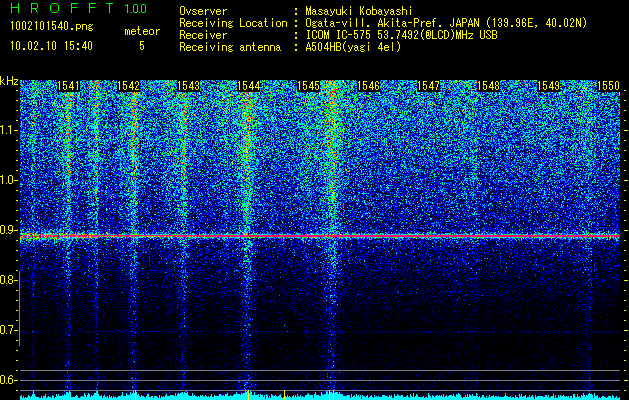This screenshot has width=629, height=400.
Task: Click the Receiving antenna field label
Action: coord(230,47)
